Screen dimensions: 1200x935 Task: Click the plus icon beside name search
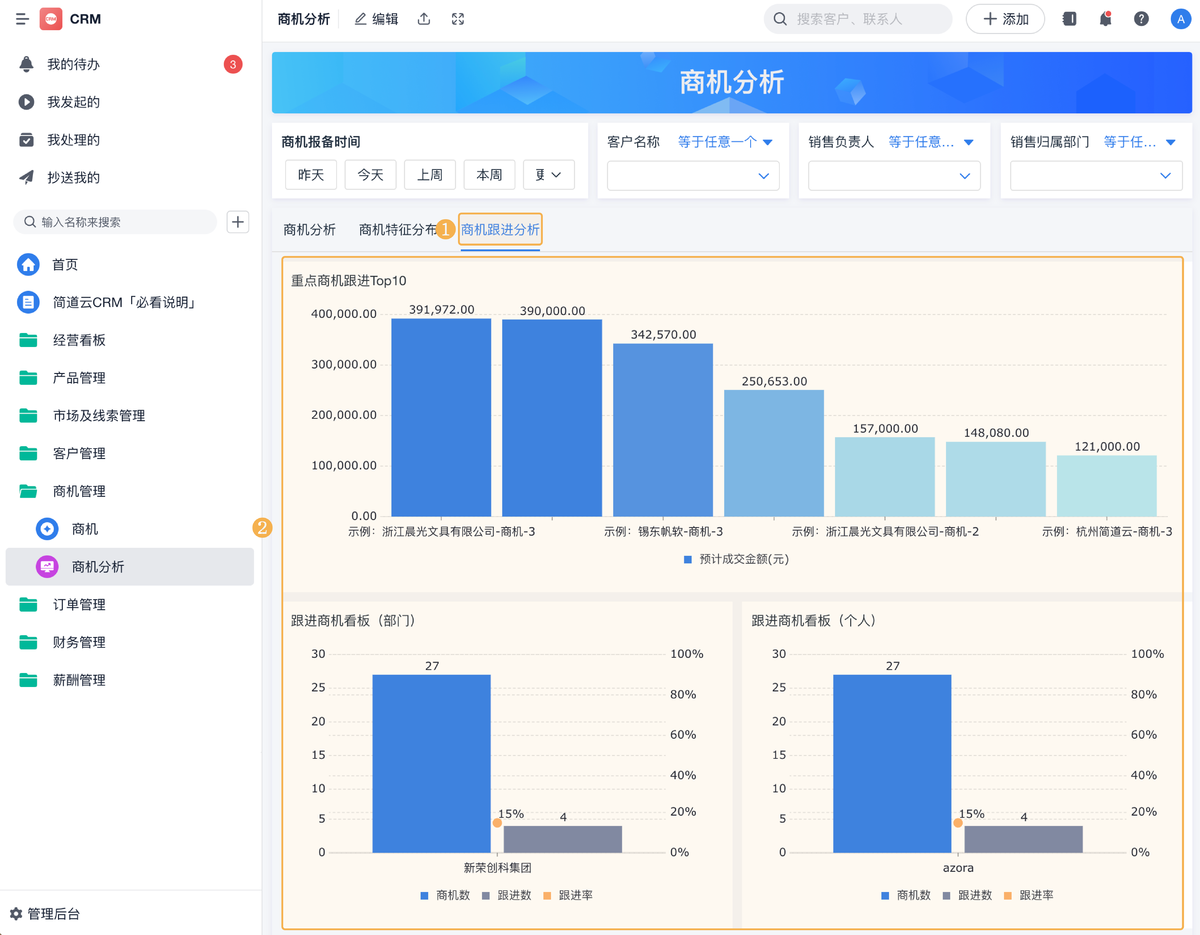coord(238,222)
